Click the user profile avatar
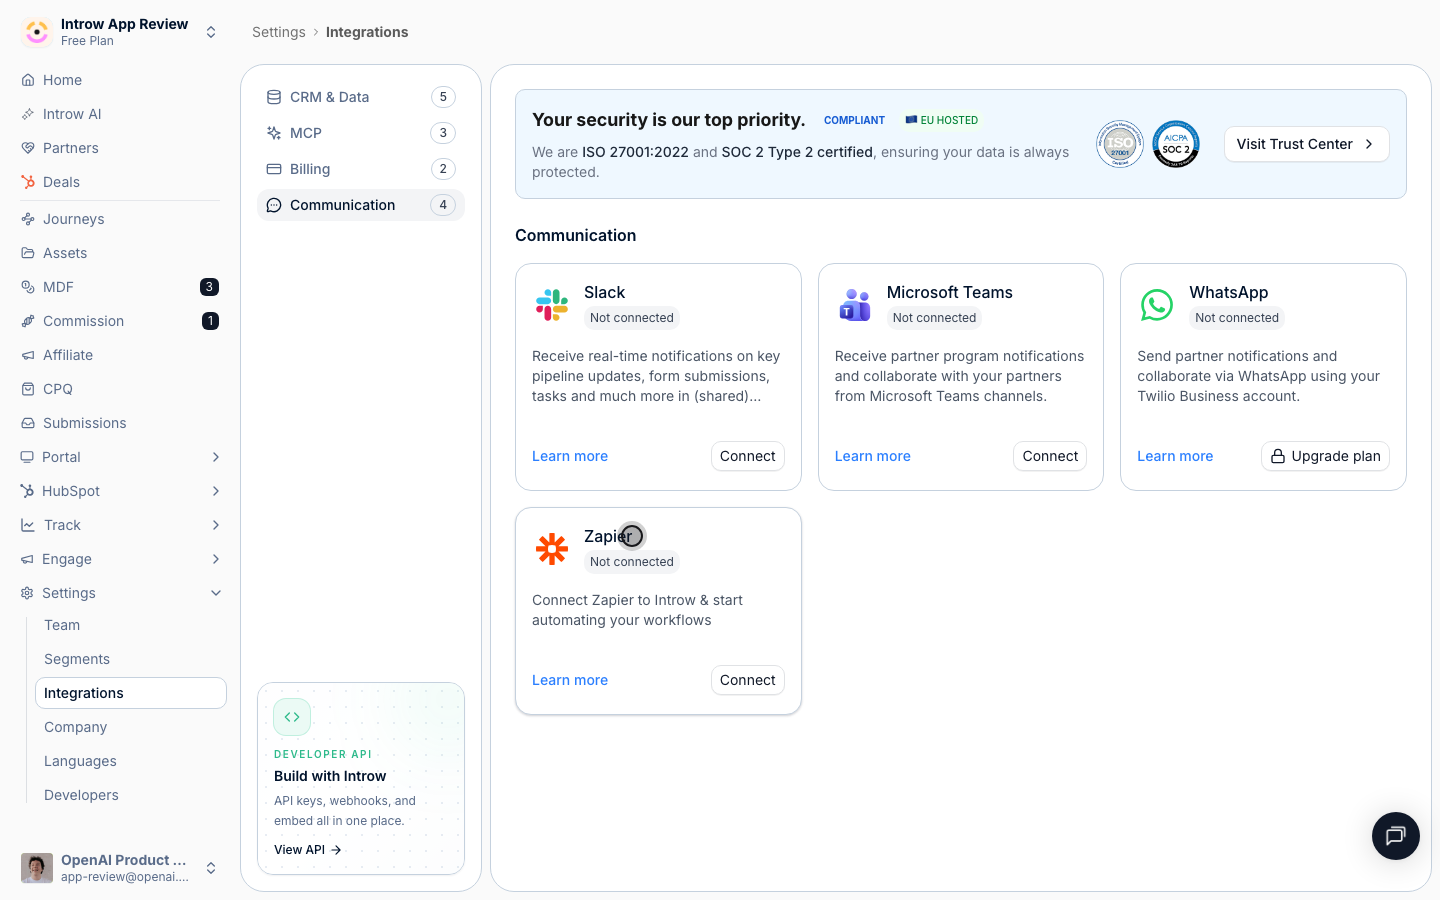Image resolution: width=1440 pixels, height=900 pixels. click(37, 868)
